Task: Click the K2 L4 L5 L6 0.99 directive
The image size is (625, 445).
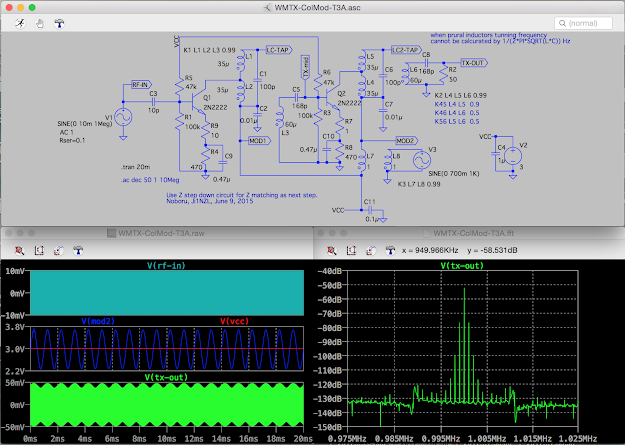Action: coord(460,95)
